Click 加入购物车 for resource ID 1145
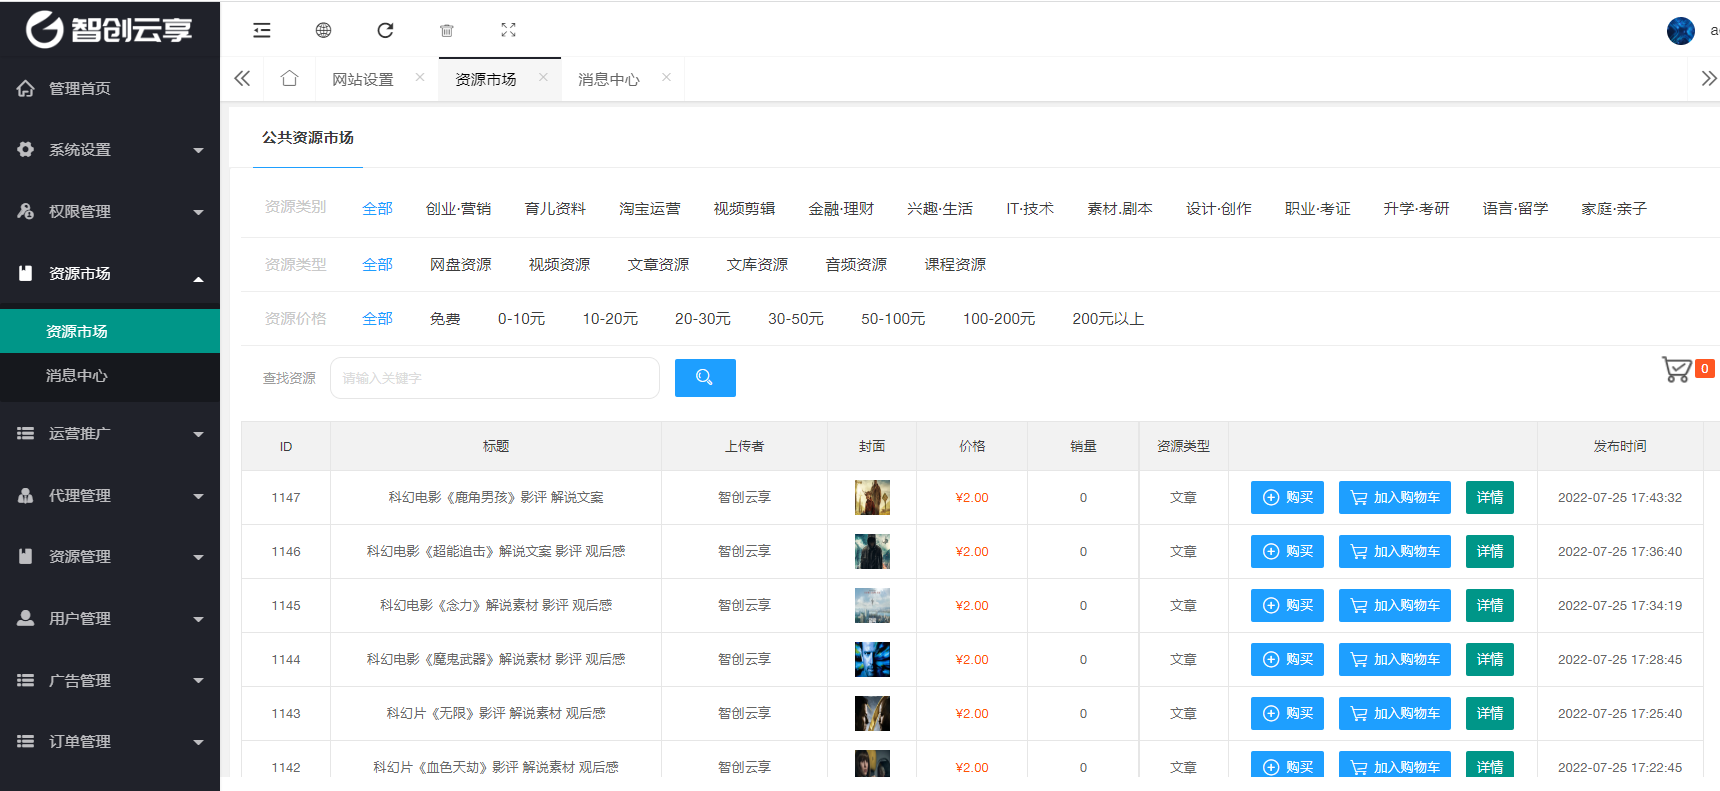 click(1394, 606)
